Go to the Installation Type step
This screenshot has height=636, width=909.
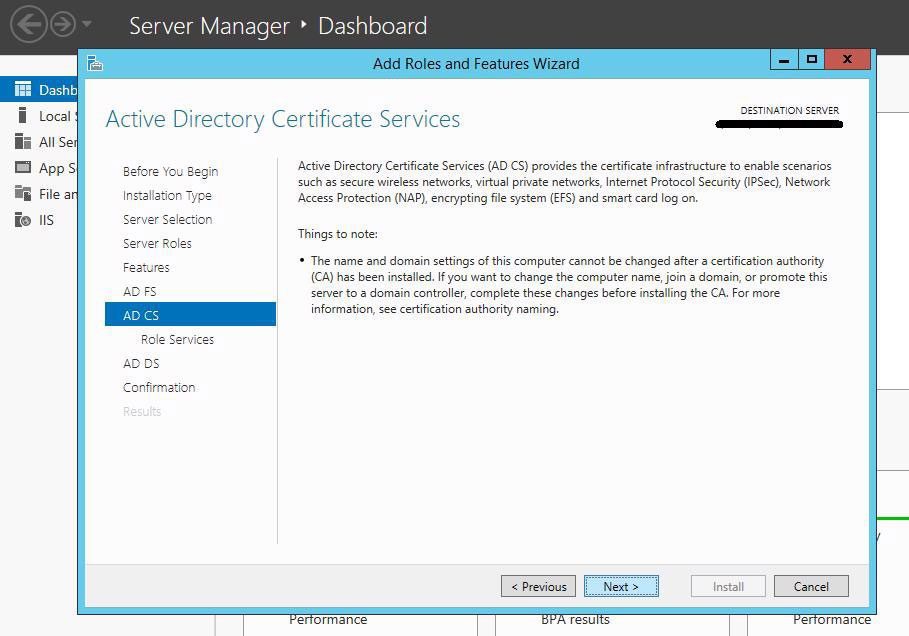click(x=167, y=195)
